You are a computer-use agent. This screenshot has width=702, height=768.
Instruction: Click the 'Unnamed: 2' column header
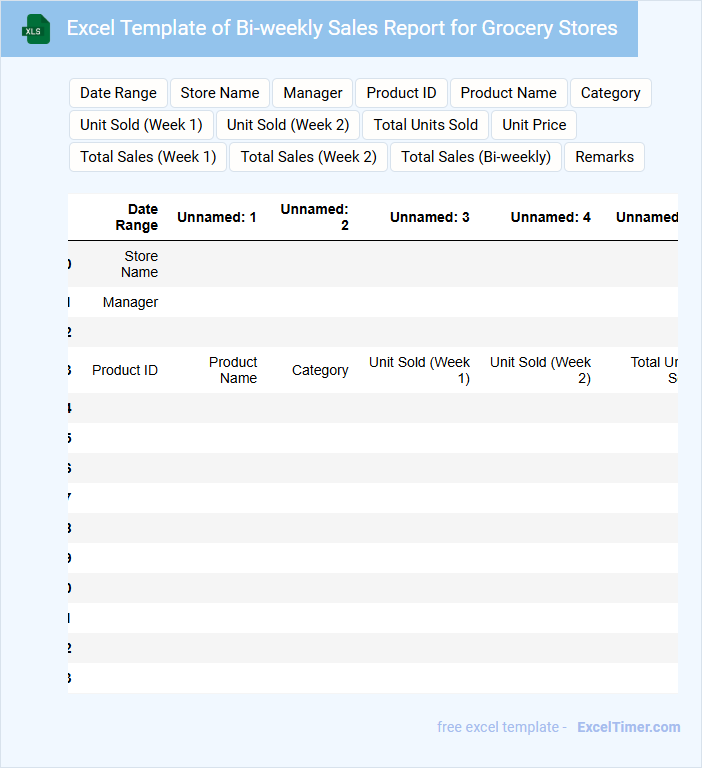pos(315,217)
